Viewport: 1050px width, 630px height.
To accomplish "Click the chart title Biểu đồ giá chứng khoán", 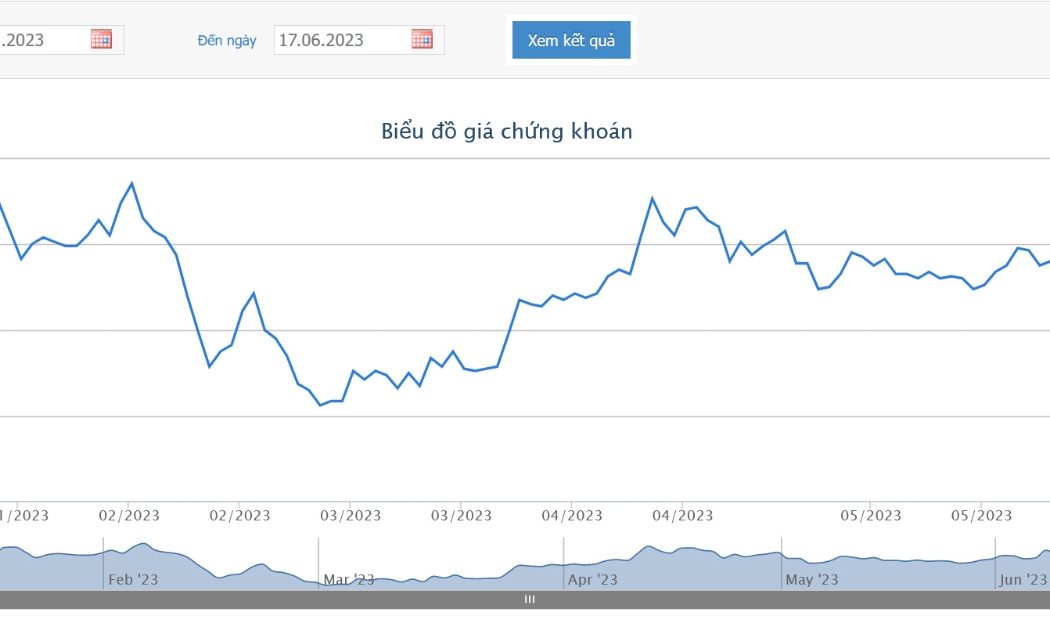I will [x=507, y=131].
